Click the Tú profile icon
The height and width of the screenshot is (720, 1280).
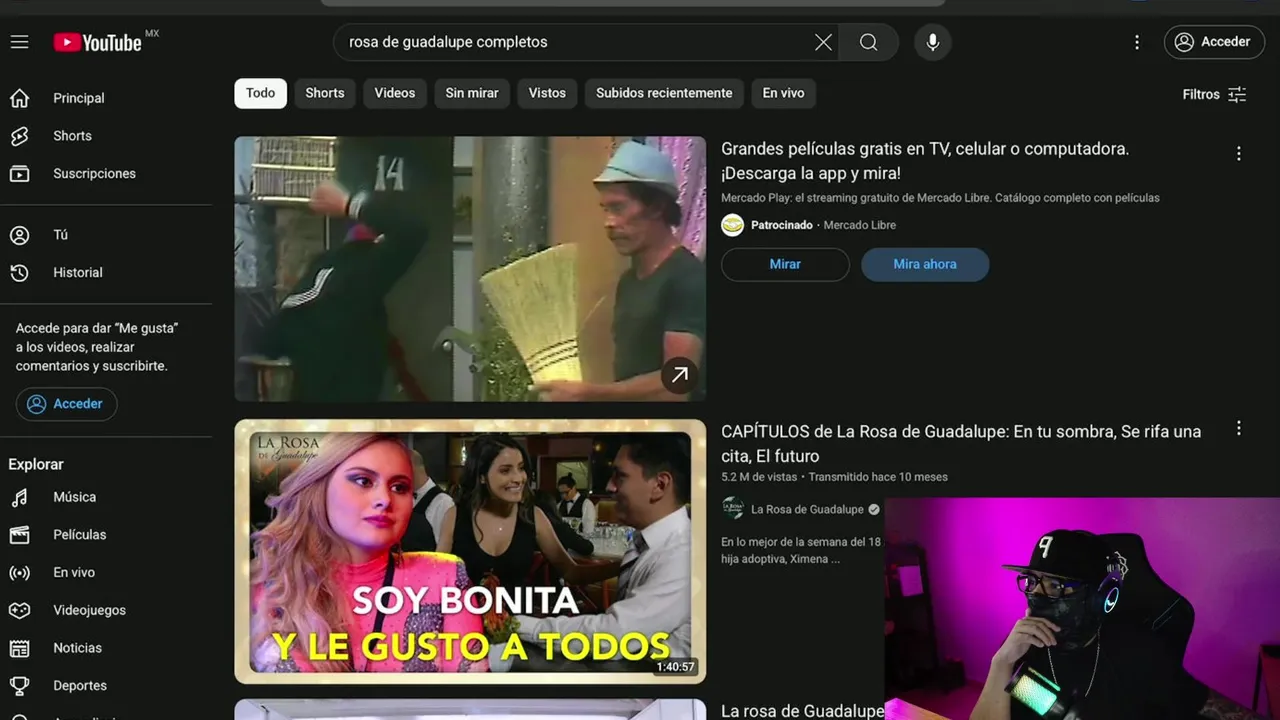coord(19,235)
